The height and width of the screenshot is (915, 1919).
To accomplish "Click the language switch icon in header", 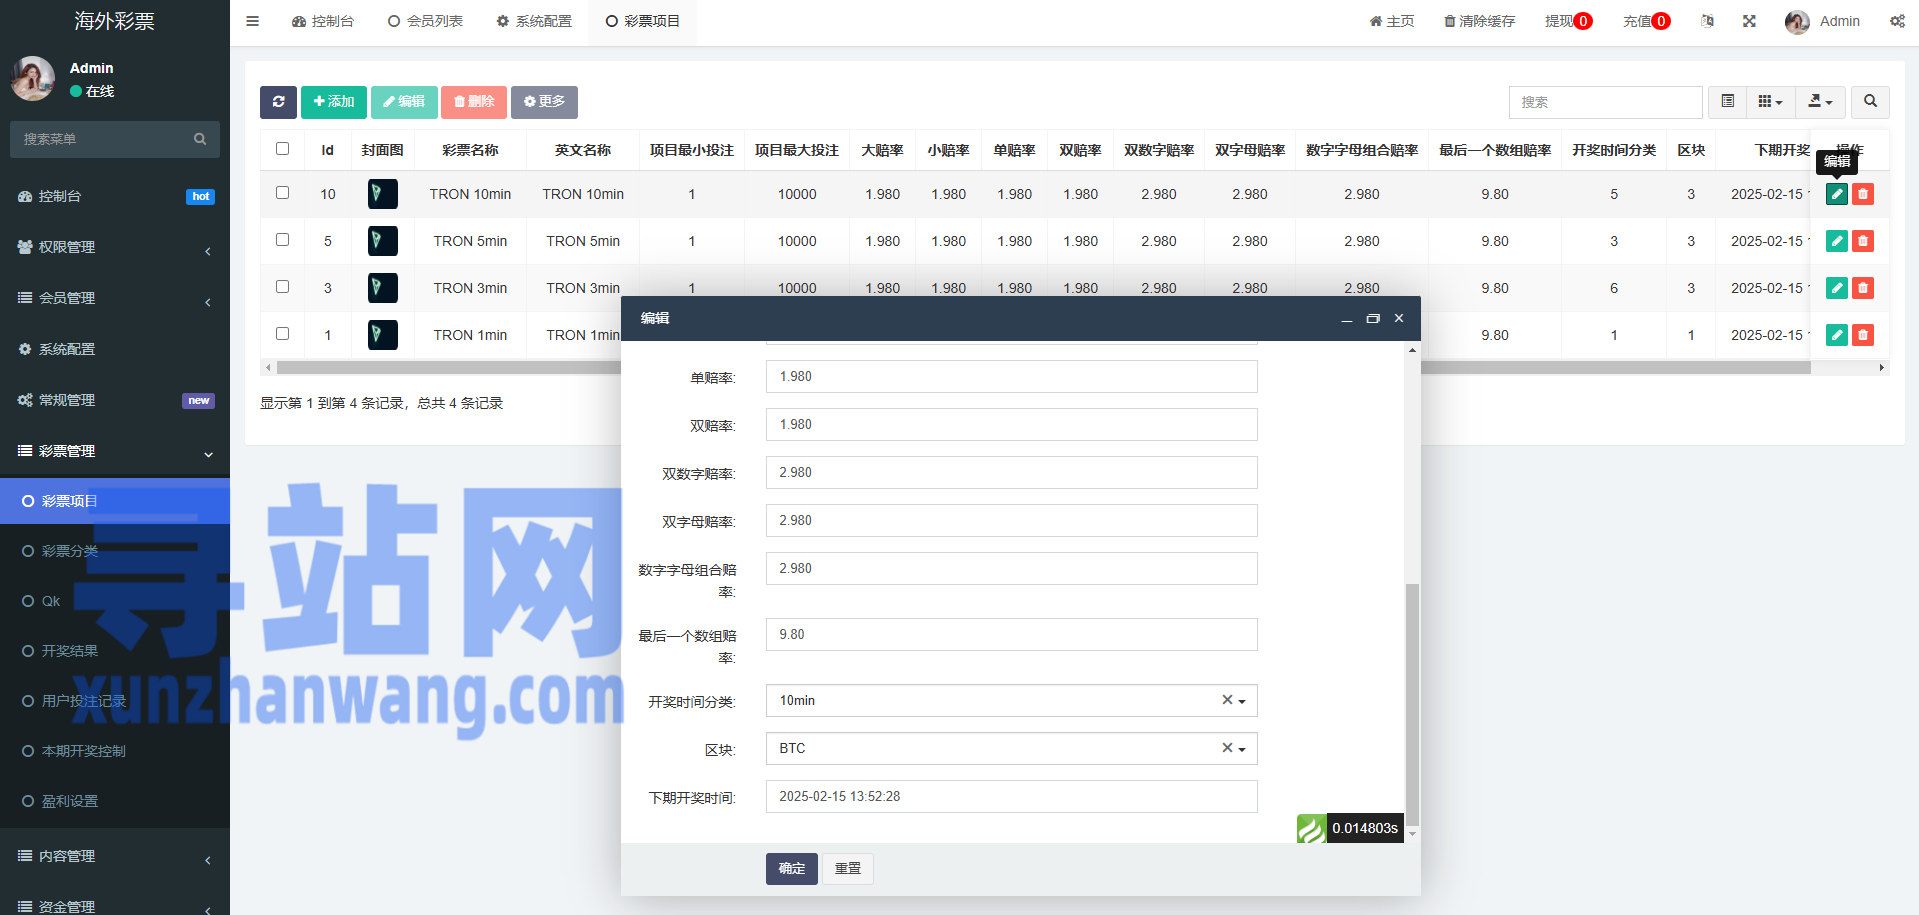I will click(1707, 21).
